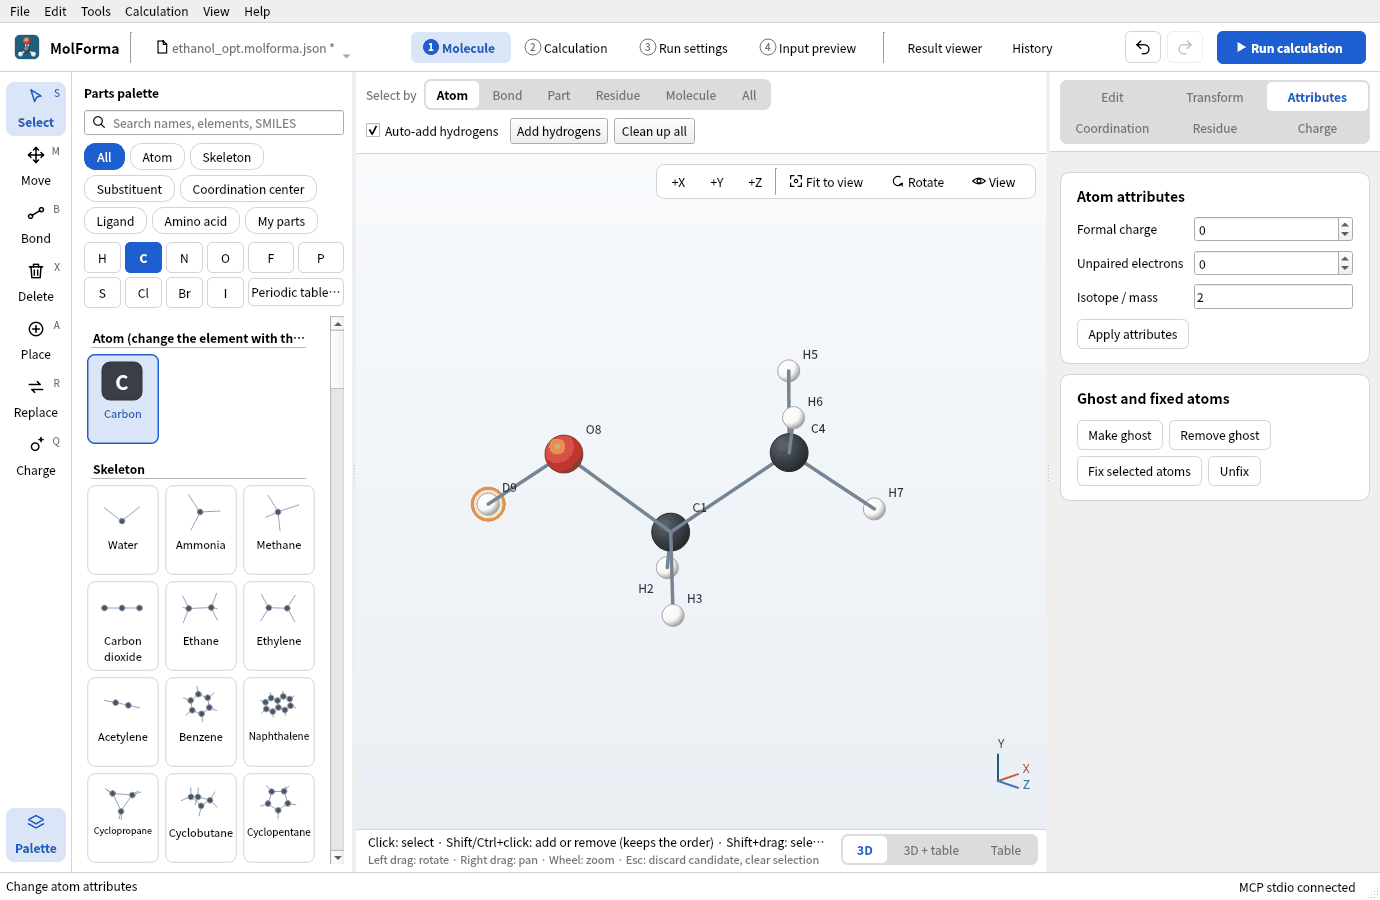1380x900 pixels.
Task: Activate the Place atom tool
Action: tap(36, 340)
